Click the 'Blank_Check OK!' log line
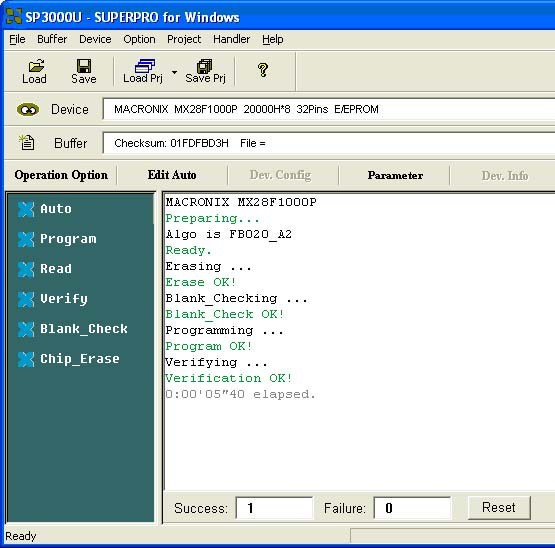The height and width of the screenshot is (548, 555). (225, 314)
